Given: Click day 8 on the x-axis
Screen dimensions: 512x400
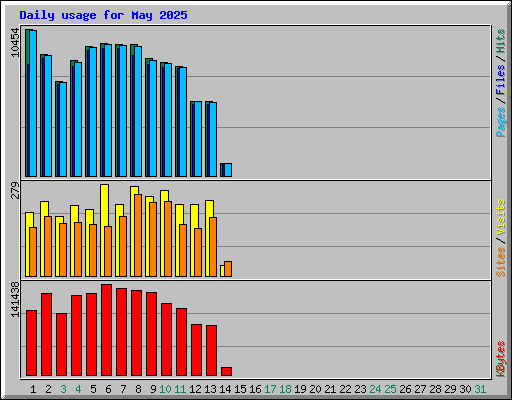Looking at the screenshot, I should [x=138, y=389].
